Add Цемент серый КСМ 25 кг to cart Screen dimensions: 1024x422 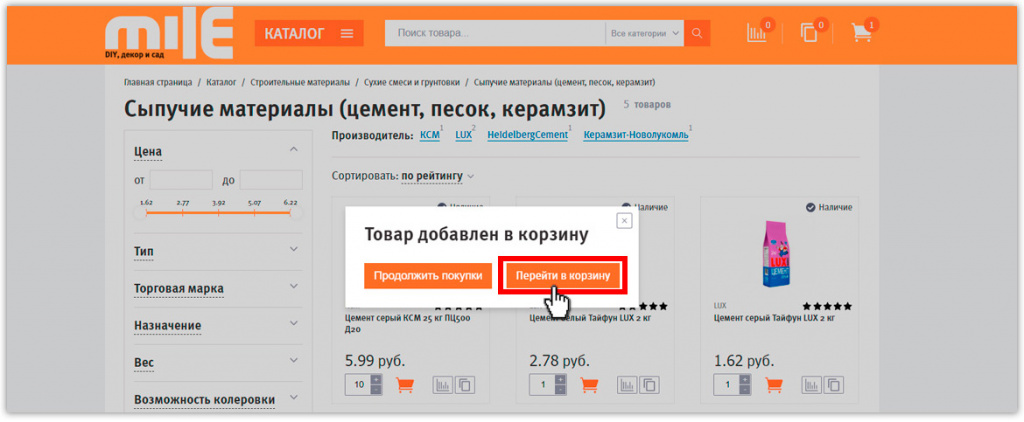[x=405, y=385]
